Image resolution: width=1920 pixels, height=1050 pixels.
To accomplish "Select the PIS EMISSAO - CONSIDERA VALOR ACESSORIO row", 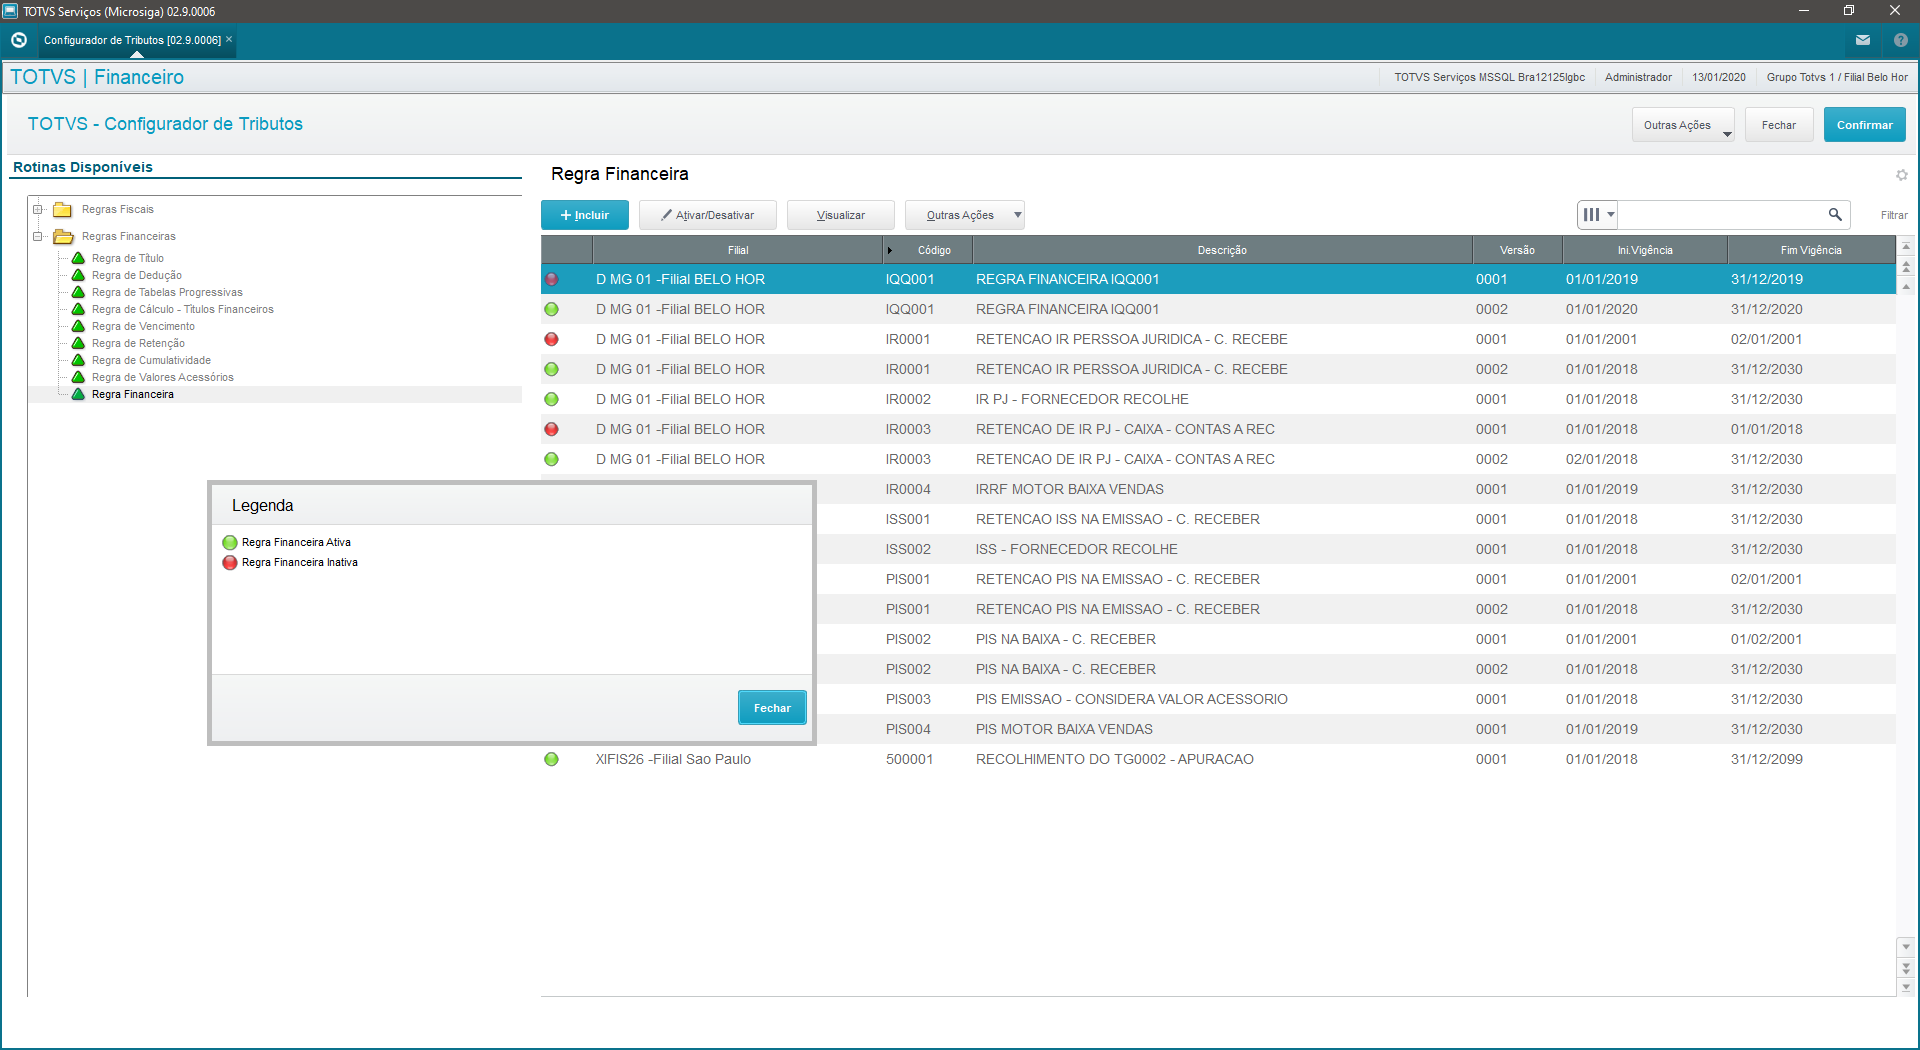I will tap(1355, 699).
